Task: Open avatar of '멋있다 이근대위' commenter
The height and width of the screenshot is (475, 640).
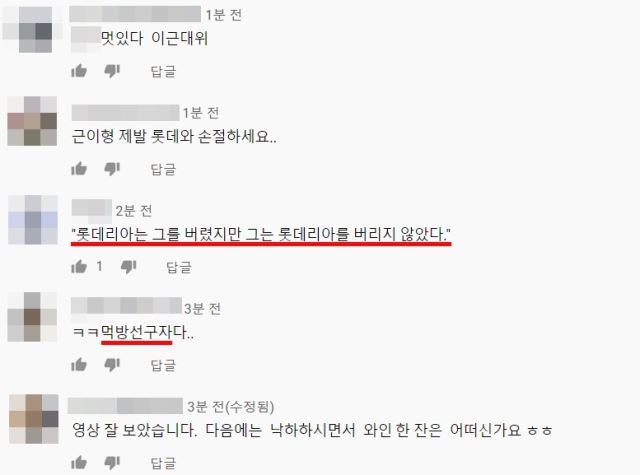Action: click(x=33, y=30)
